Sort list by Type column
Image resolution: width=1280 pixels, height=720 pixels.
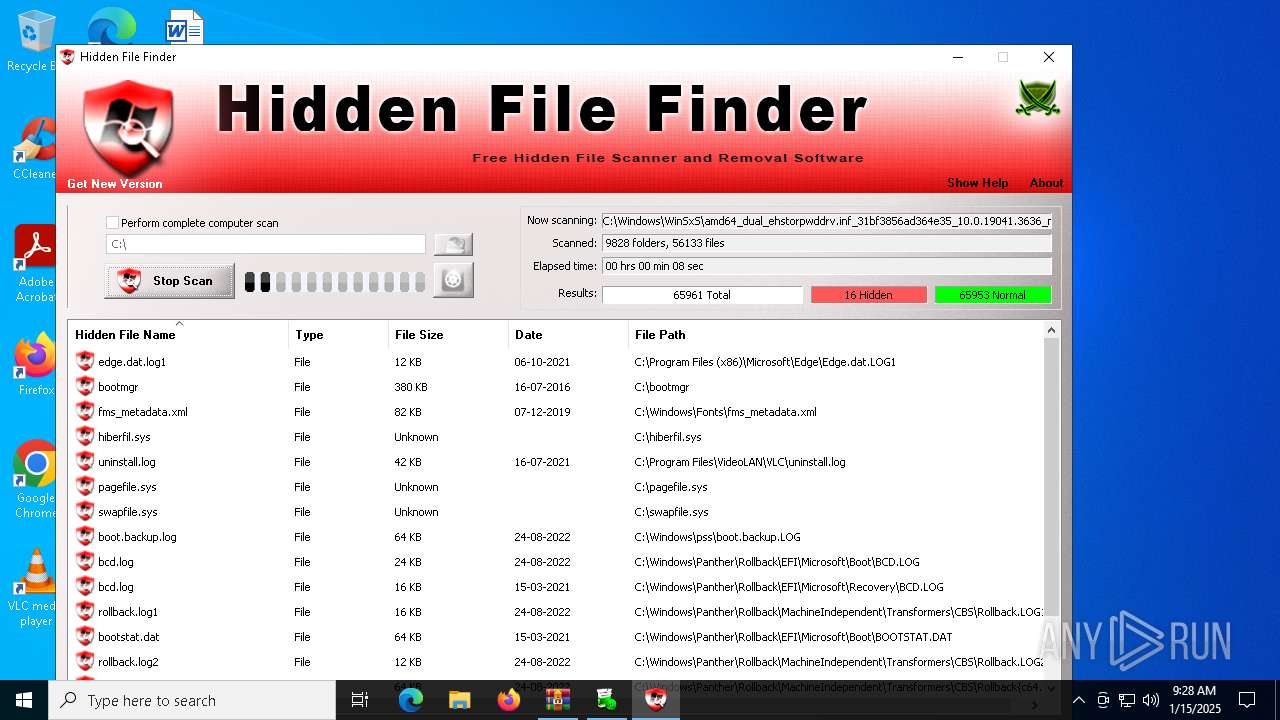[x=338, y=335]
